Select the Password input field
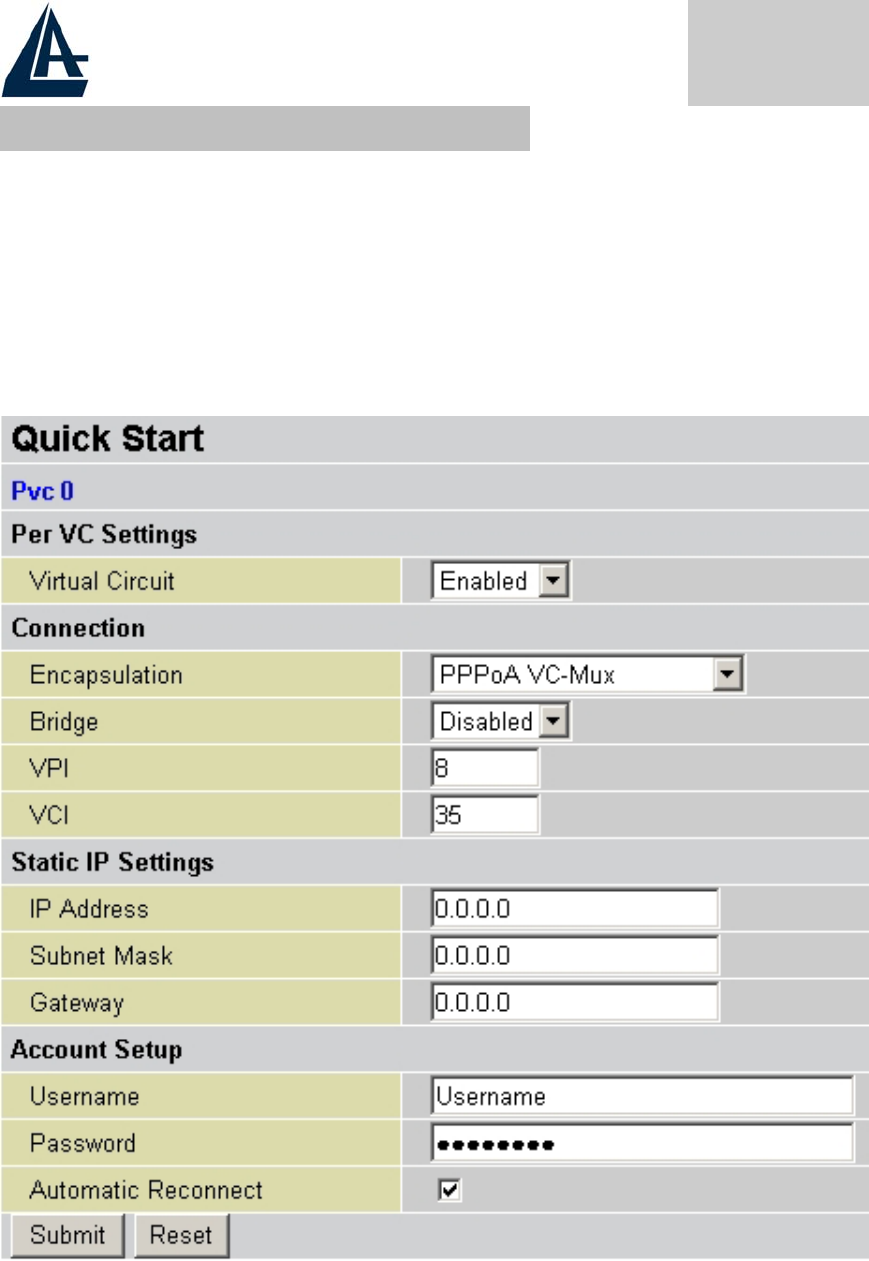The height and width of the screenshot is (1261, 869). click(x=642, y=1143)
